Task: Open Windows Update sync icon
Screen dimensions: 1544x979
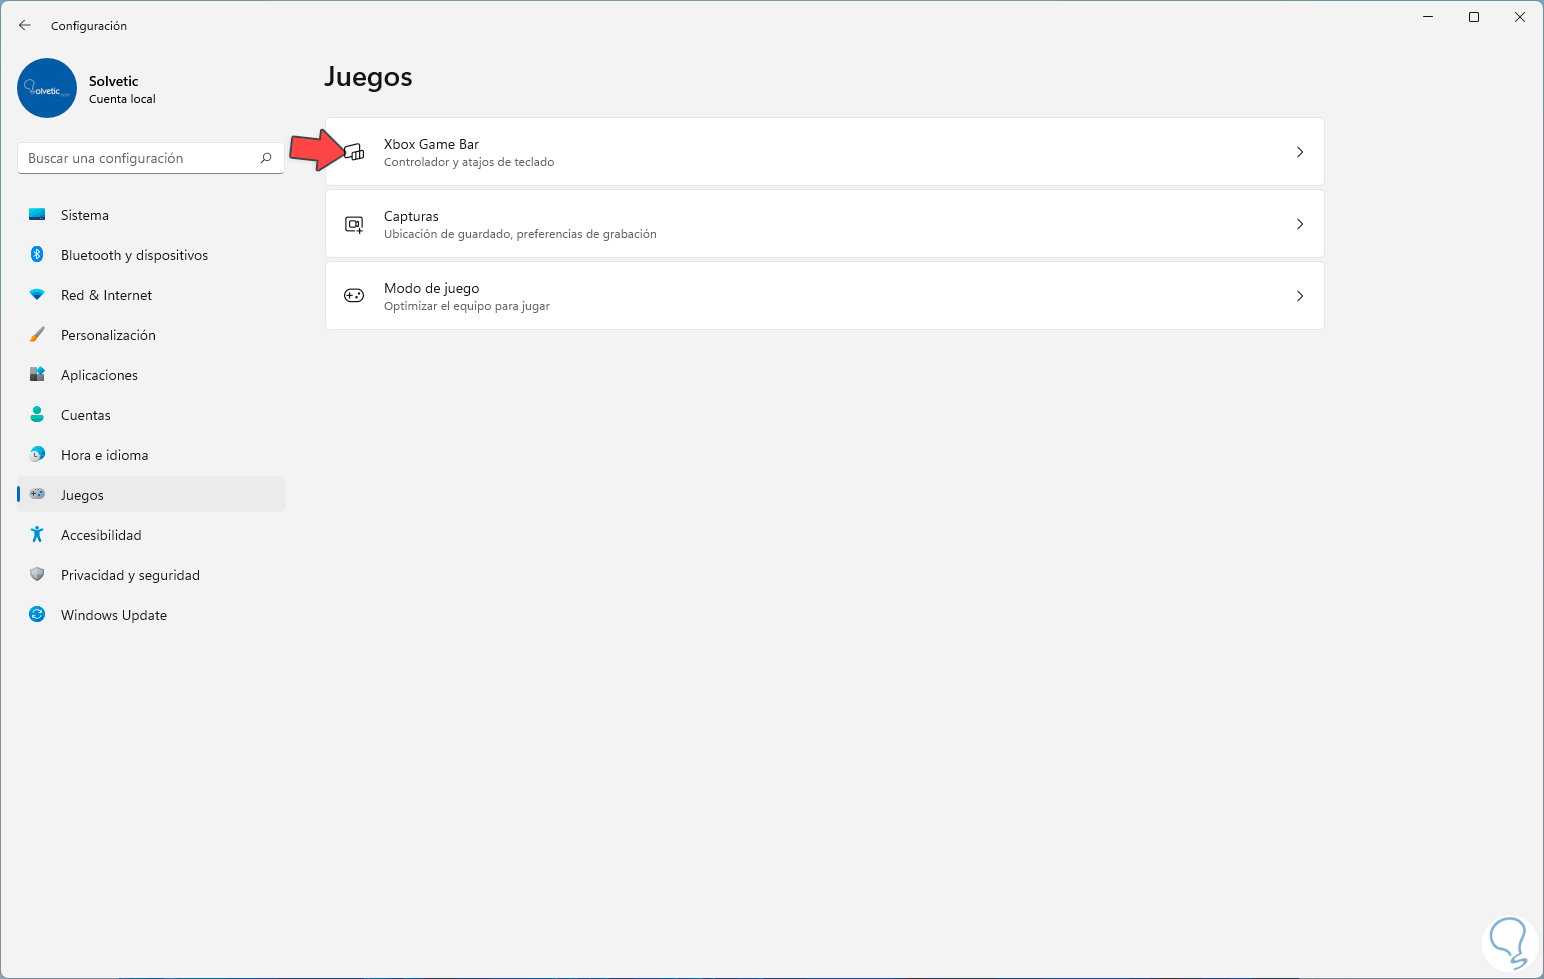Action: coord(37,615)
